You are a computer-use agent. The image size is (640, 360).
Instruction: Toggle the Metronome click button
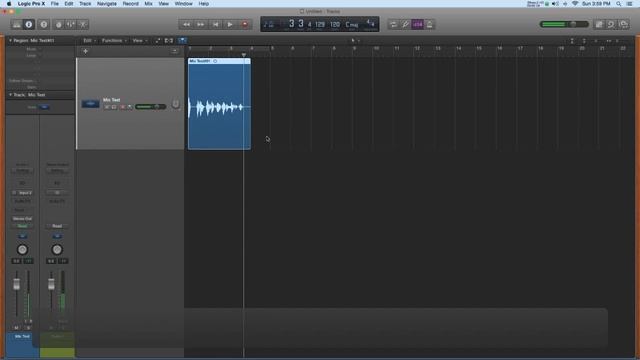[x=429, y=24]
